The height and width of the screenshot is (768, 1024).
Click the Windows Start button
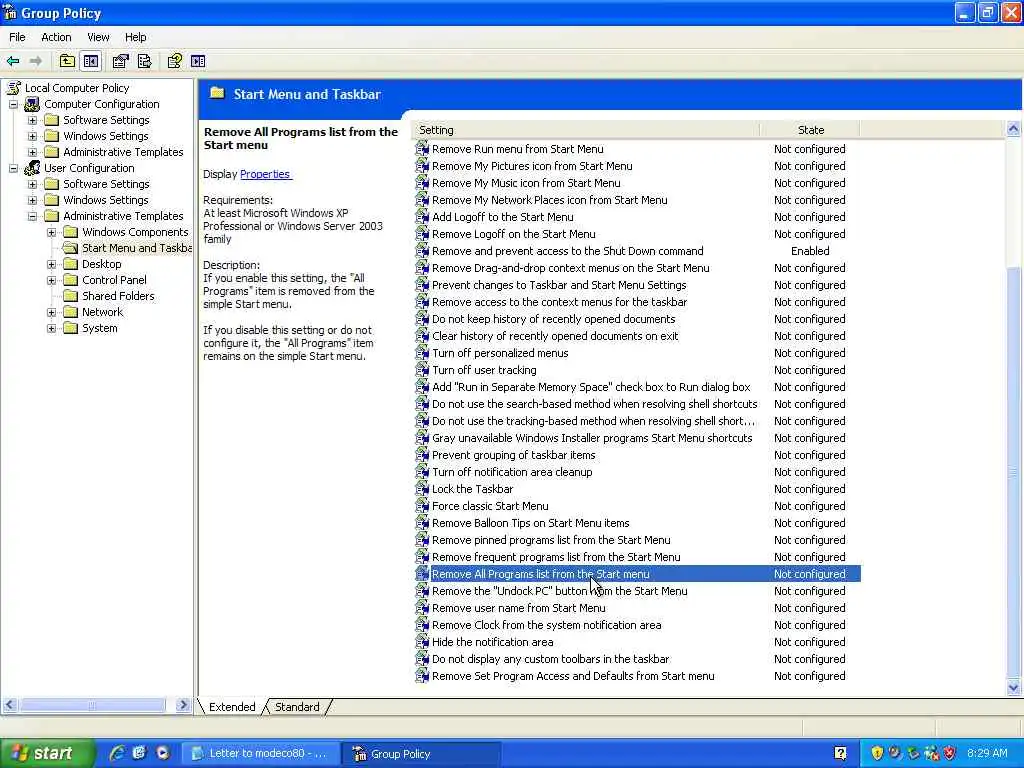47,753
